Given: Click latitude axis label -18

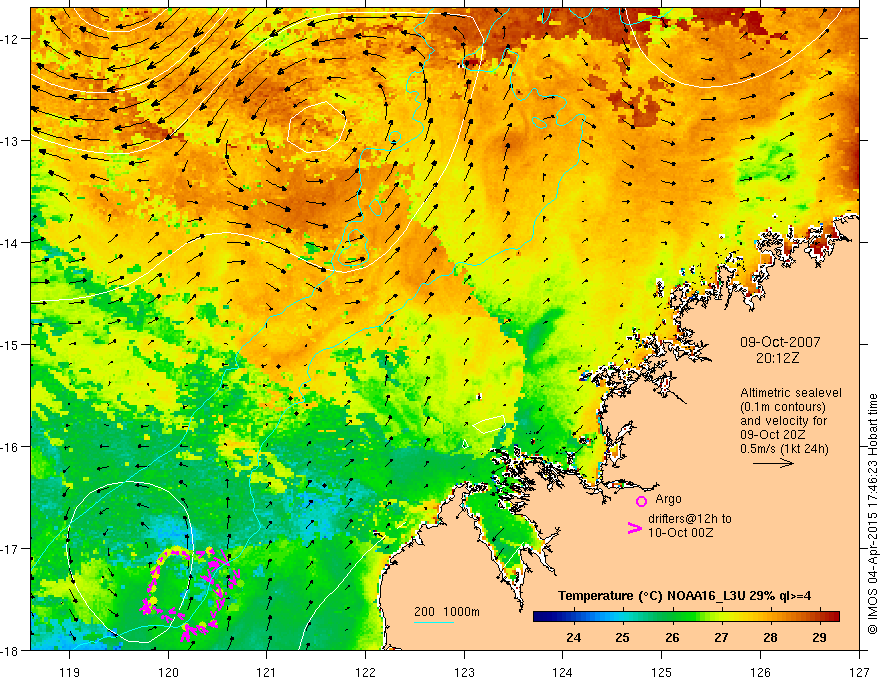Looking at the screenshot, I should (x=11, y=650).
